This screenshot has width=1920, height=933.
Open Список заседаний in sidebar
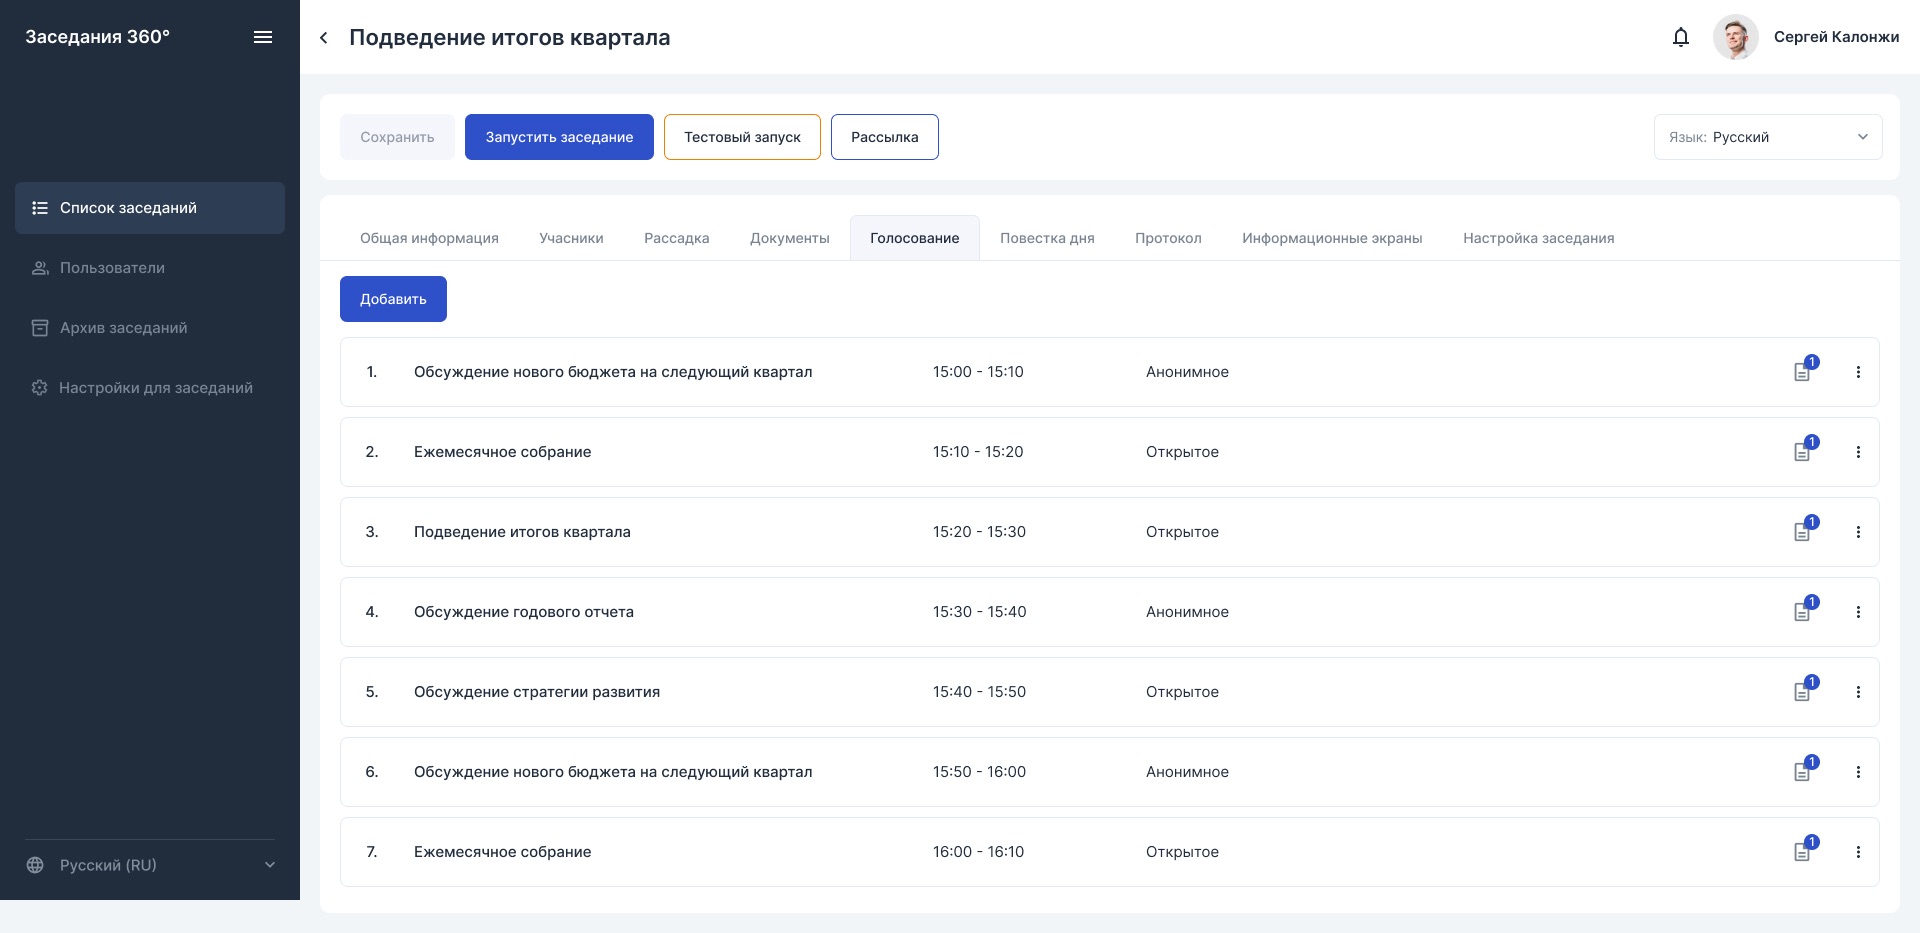click(x=150, y=208)
